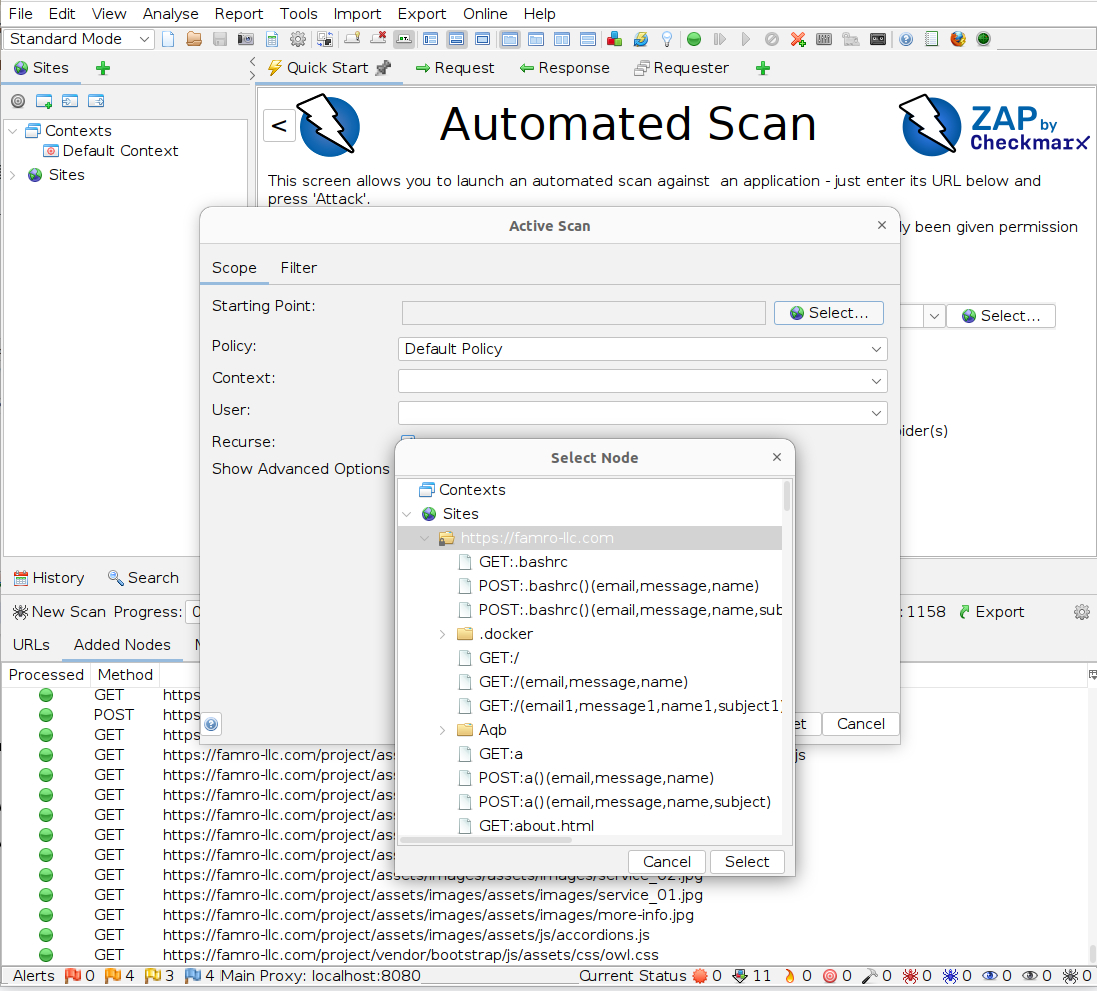Open the Report menu

point(239,13)
